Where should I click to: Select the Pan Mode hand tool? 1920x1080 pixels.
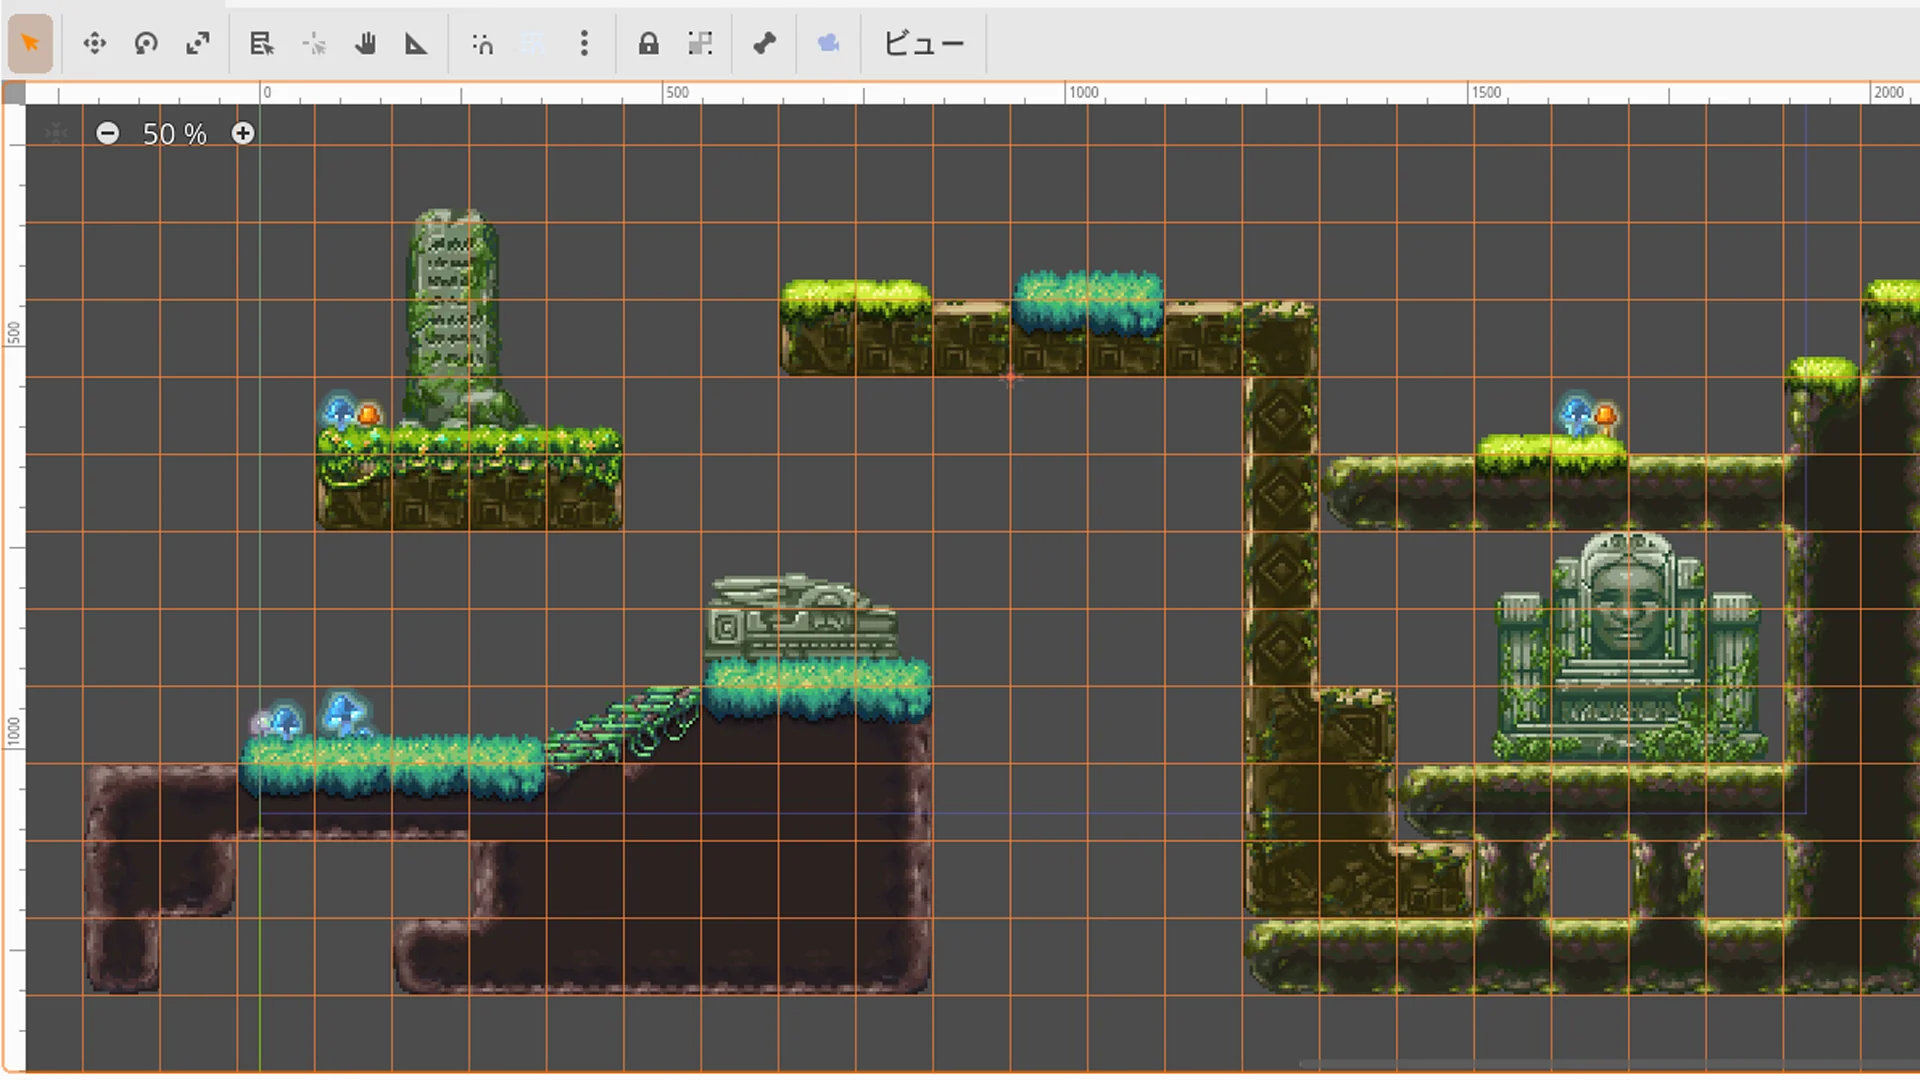[x=365, y=43]
